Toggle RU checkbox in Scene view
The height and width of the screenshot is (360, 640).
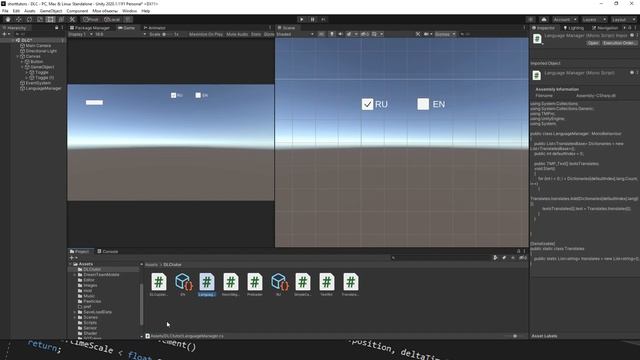pos(367,104)
